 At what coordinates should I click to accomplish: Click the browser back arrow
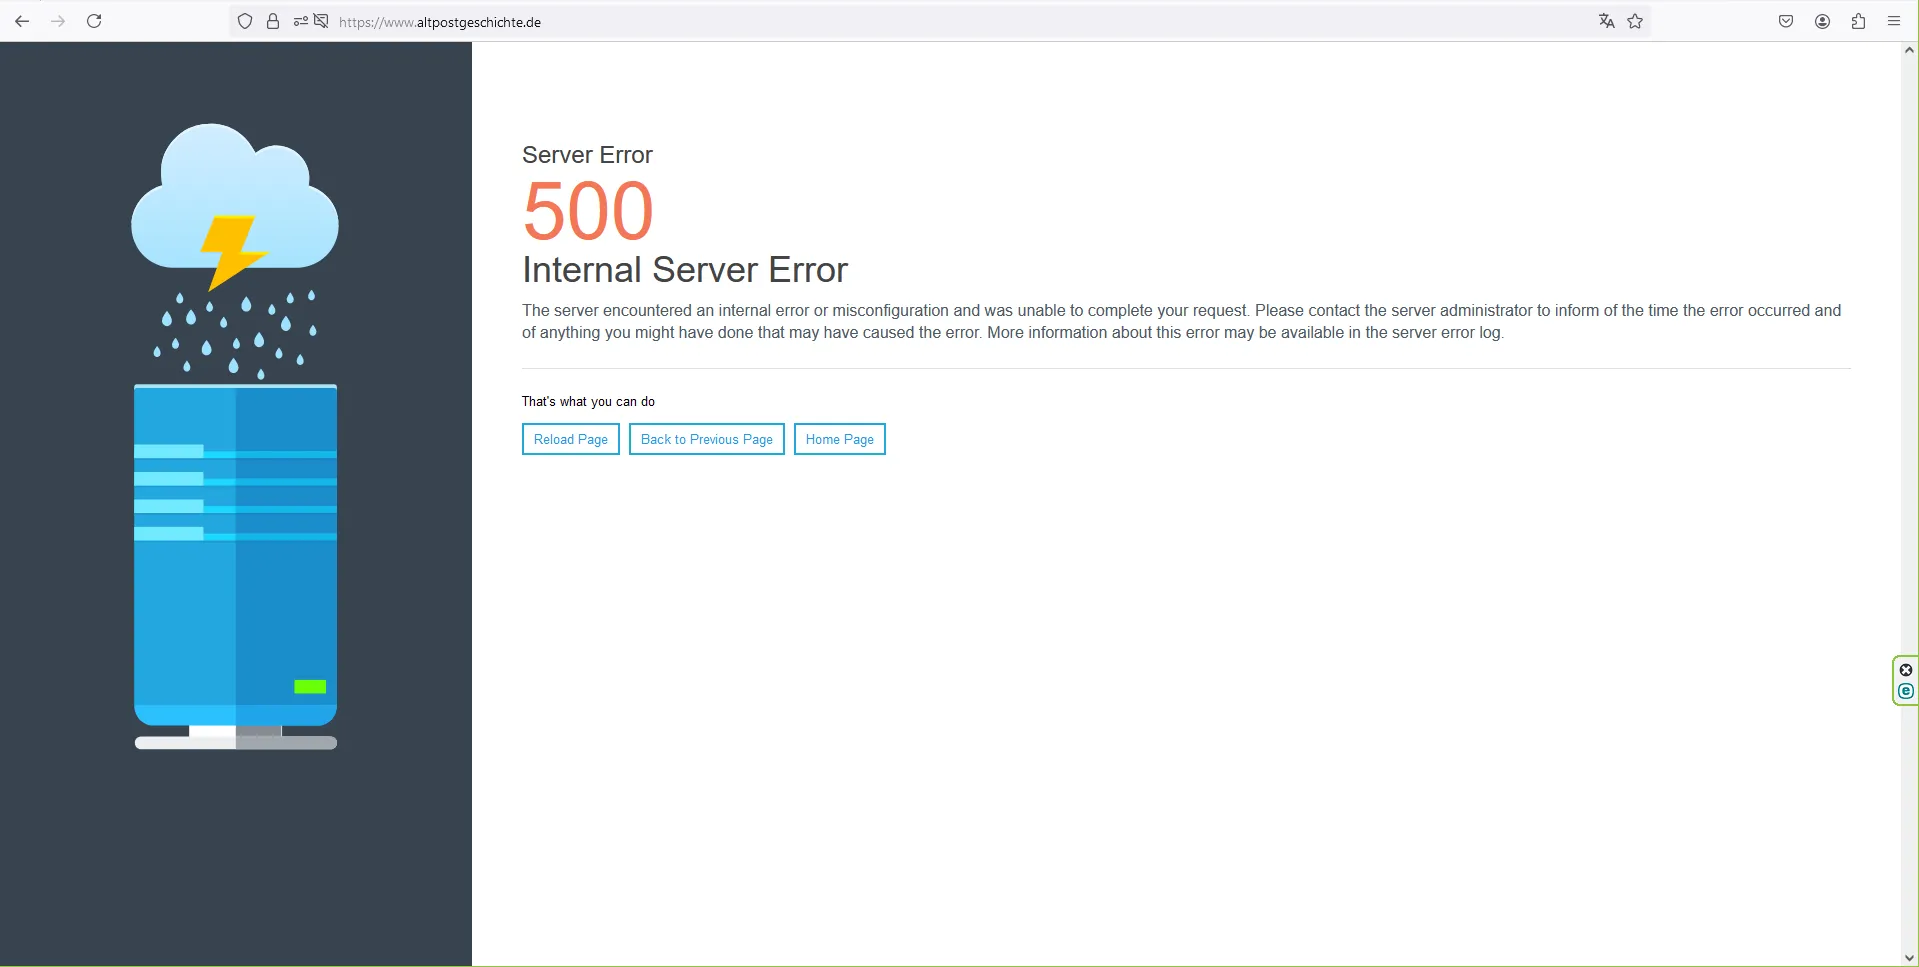click(x=22, y=21)
